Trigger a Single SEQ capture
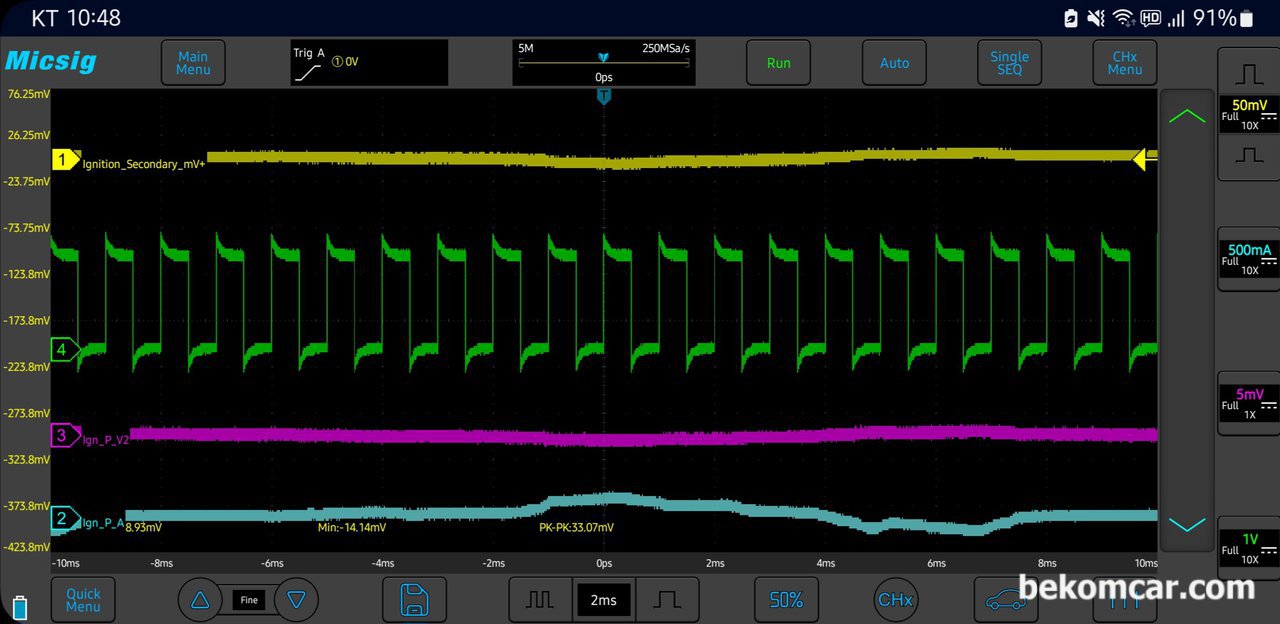1280x624 pixels. (1009, 63)
